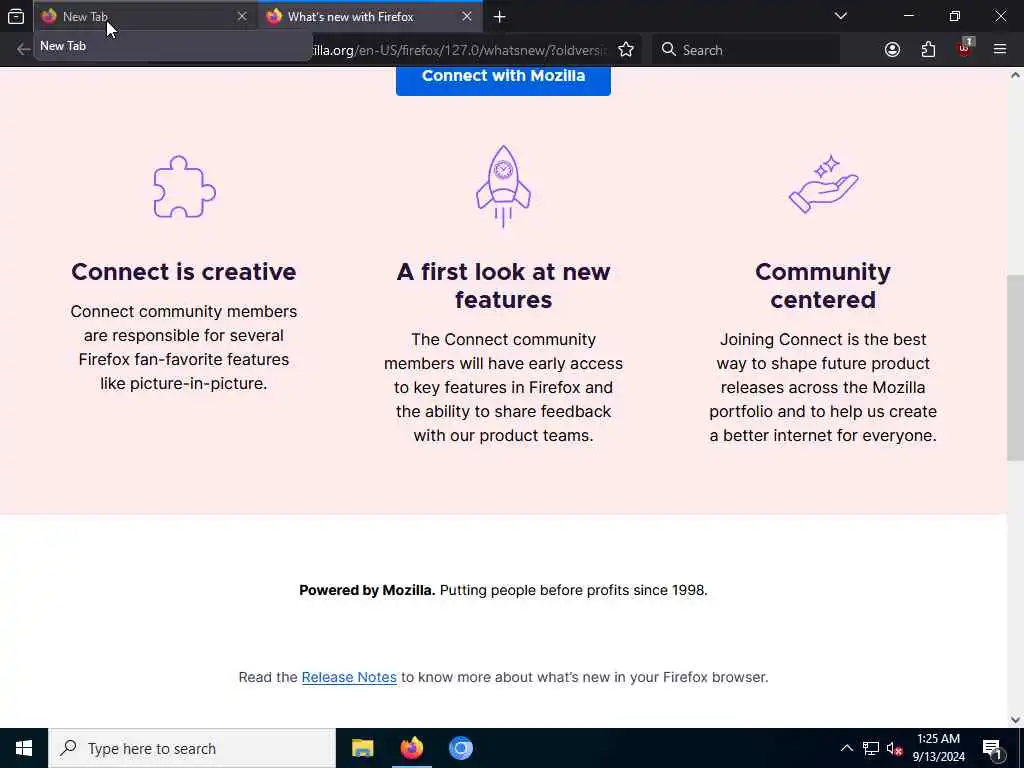Image resolution: width=1024 pixels, height=768 pixels.
Task: Click the scrollbar down arrow
Action: coord(1015,720)
